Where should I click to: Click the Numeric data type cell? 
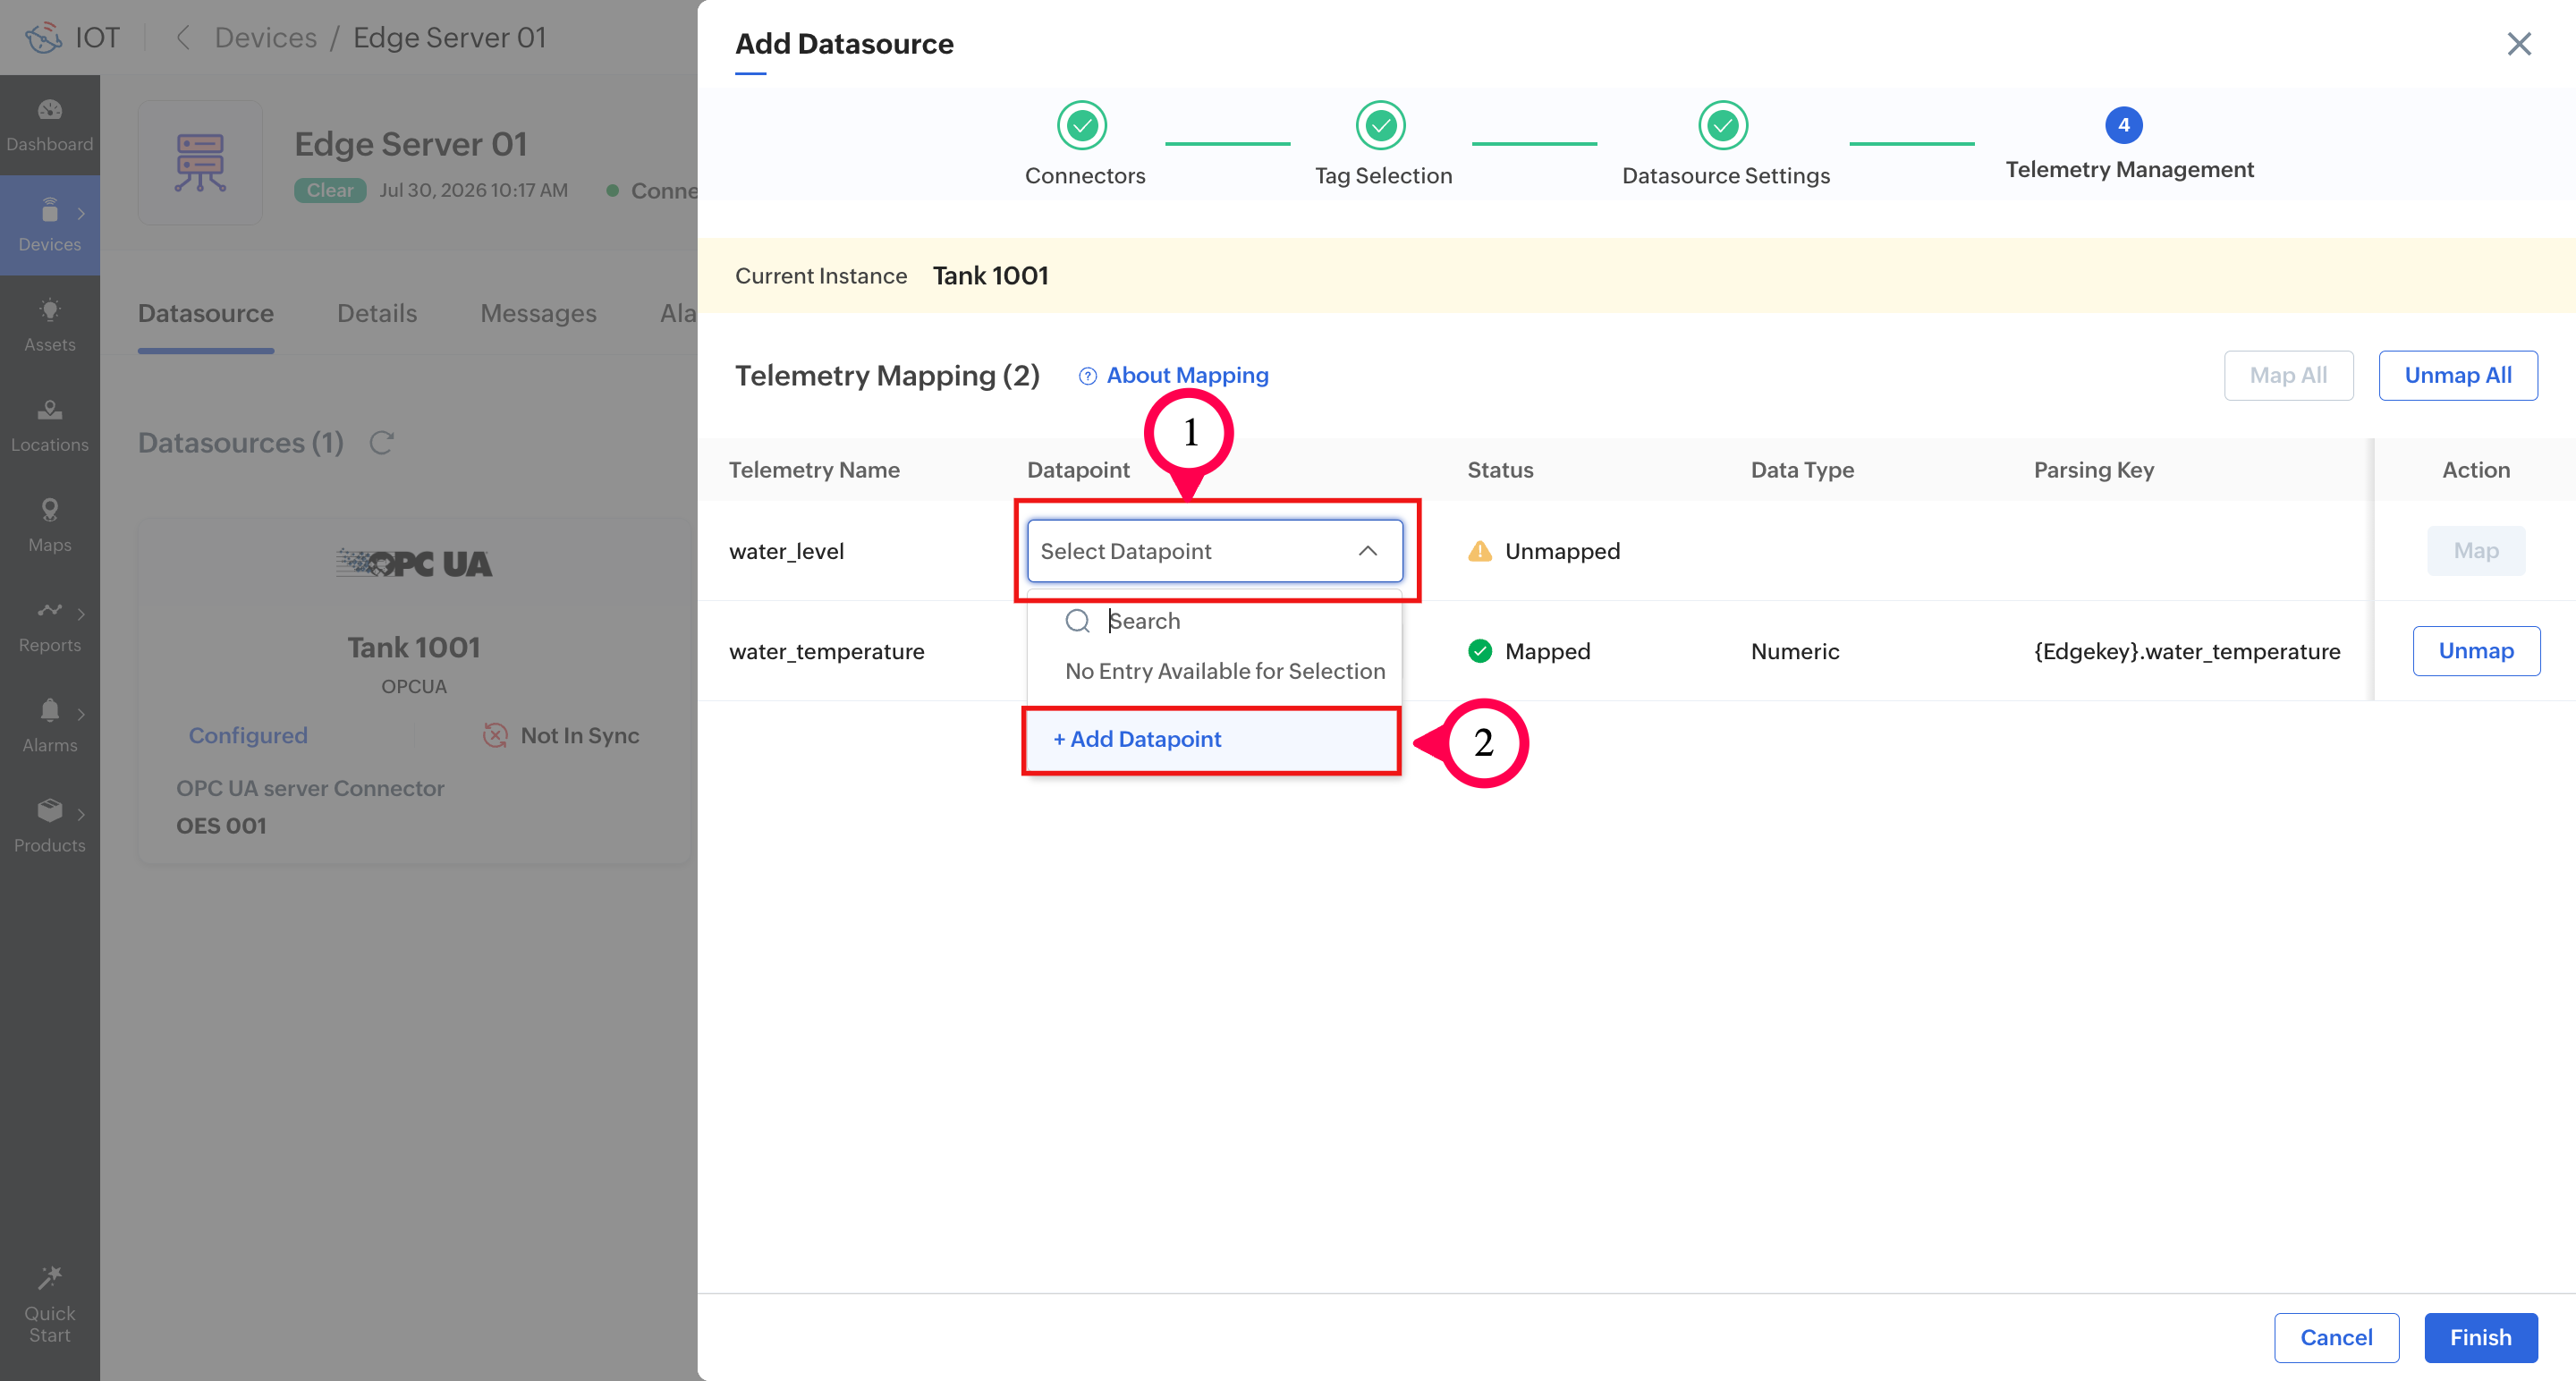(x=1795, y=651)
